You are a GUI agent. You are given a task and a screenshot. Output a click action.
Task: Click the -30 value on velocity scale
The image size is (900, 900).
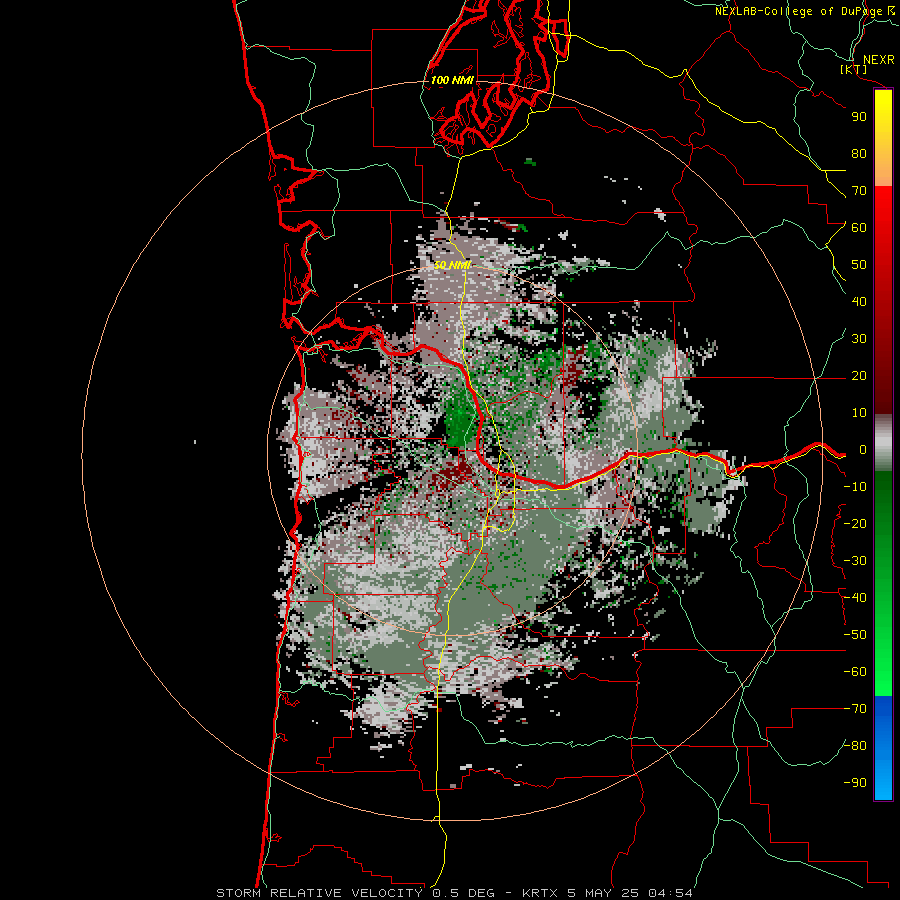(855, 561)
